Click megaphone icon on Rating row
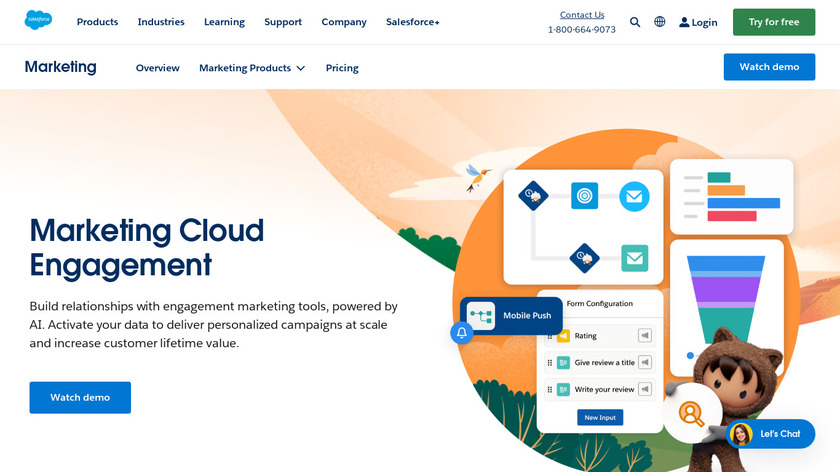The width and height of the screenshot is (840, 472). (x=645, y=335)
